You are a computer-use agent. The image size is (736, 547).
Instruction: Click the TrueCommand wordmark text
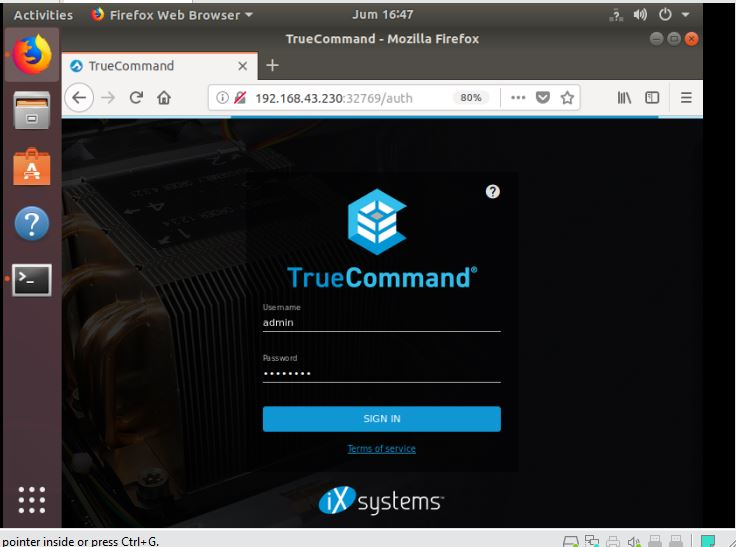click(382, 277)
